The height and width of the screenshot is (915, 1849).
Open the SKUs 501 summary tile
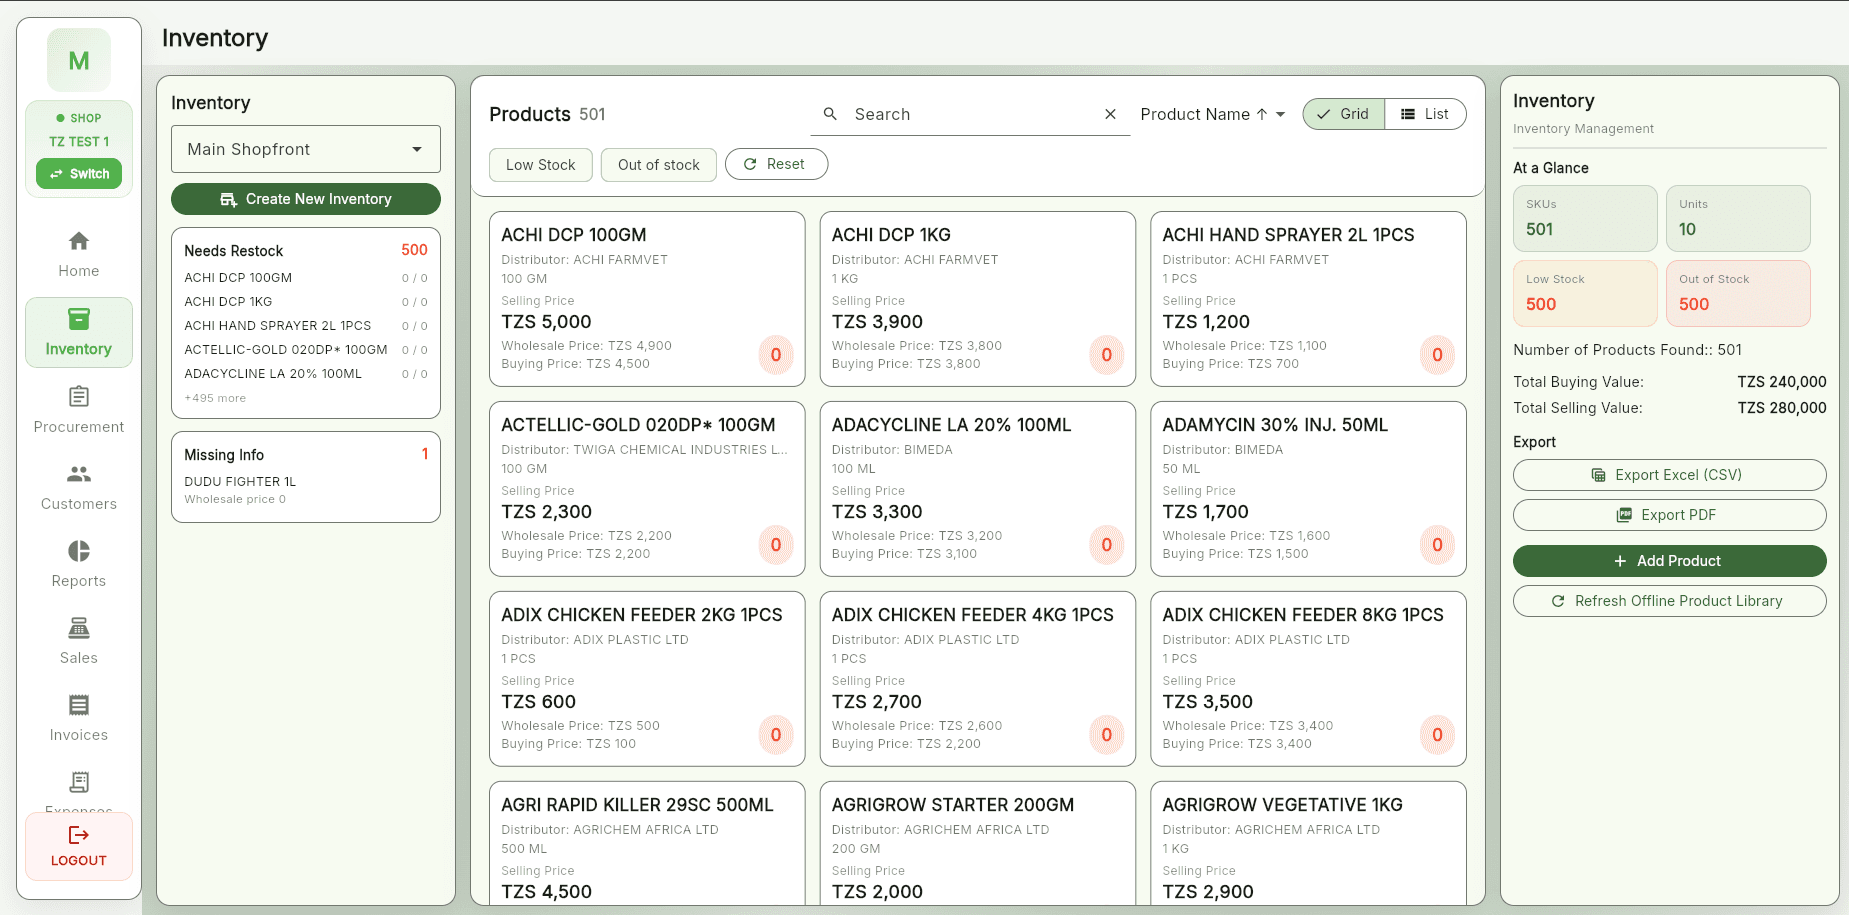pos(1585,218)
